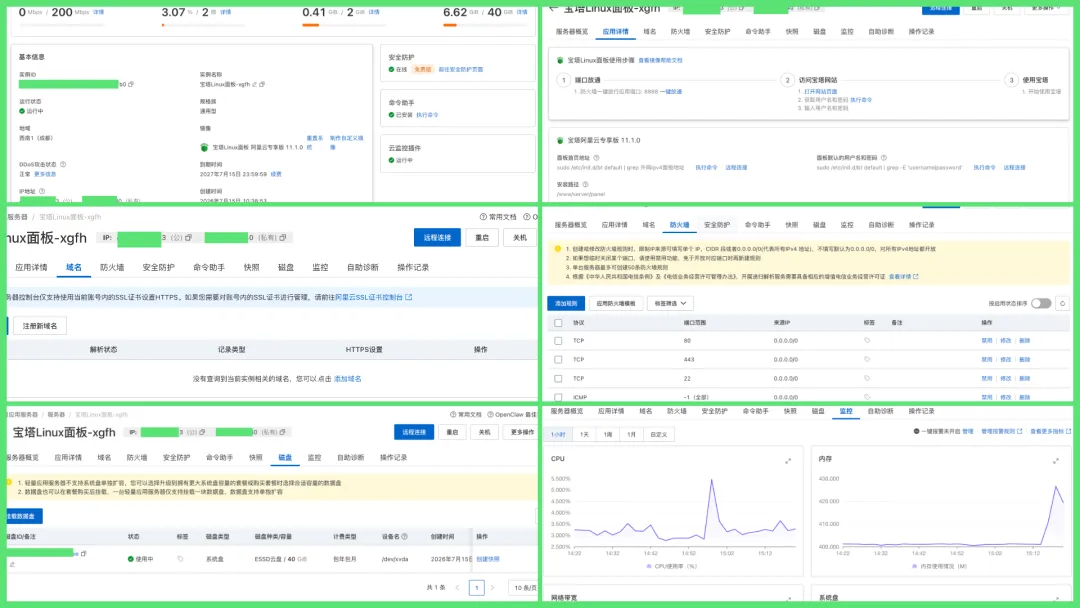1080x608 pixels.
Task: Edit the instance name with the pencil icon
Action: 254,84
